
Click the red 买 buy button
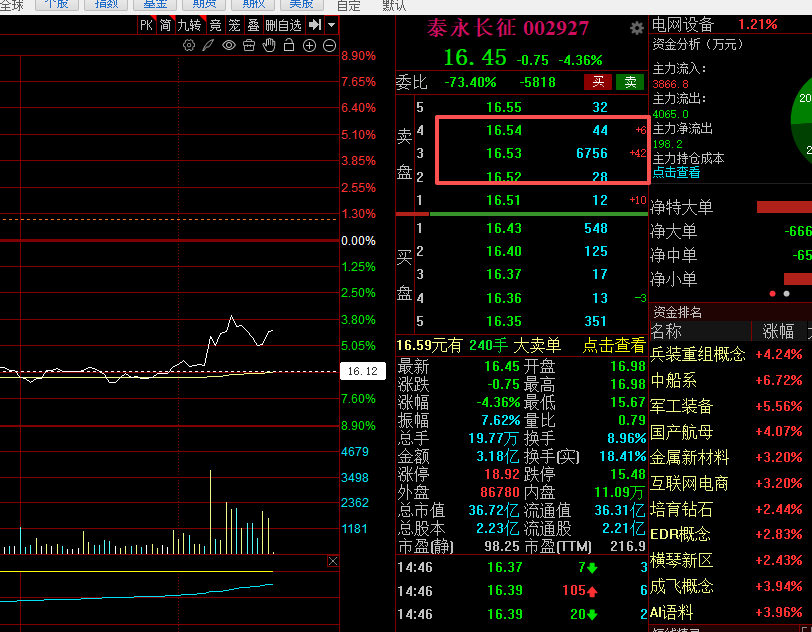(598, 82)
